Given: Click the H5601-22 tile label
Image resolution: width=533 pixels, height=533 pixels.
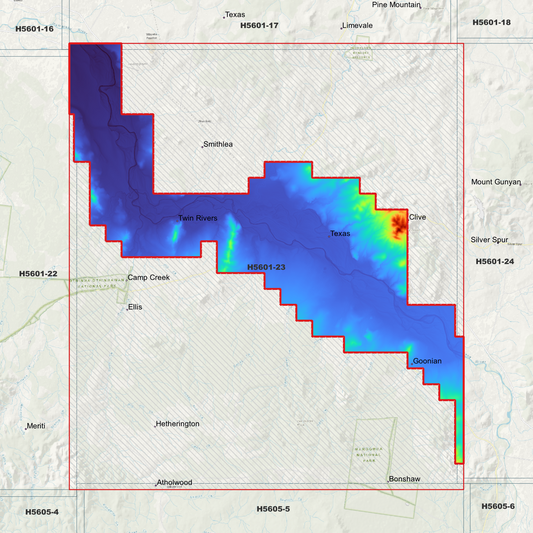Looking at the screenshot, I should [x=38, y=274].
